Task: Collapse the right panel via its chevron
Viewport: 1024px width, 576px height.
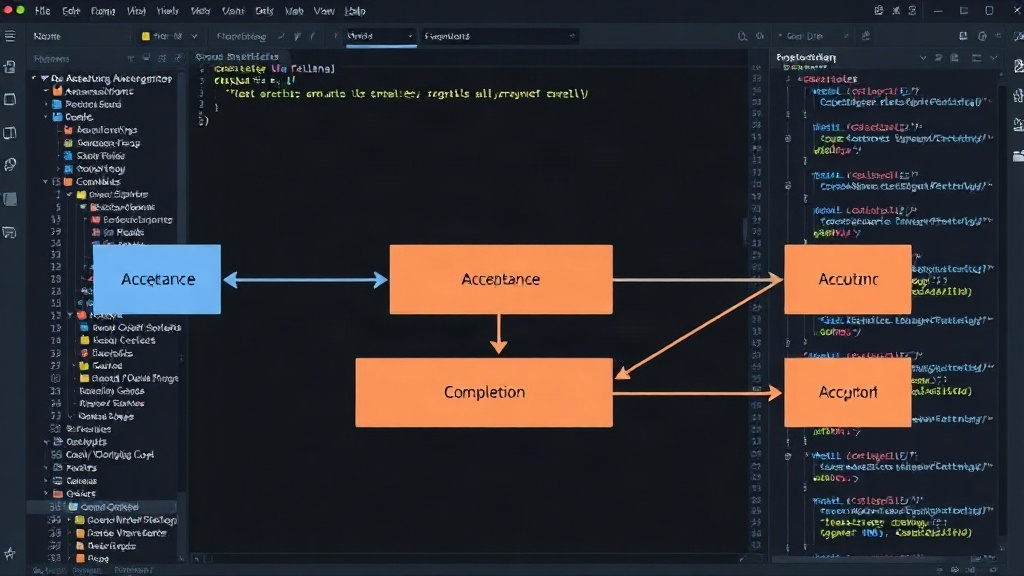Action: (923, 58)
